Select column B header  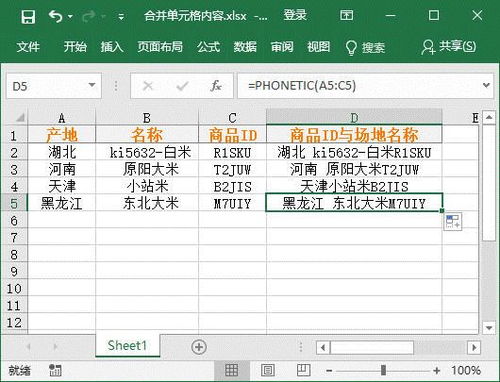(147, 118)
